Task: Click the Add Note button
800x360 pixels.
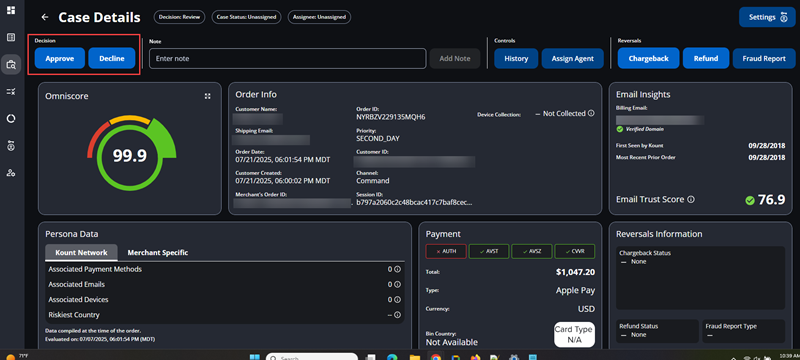Action: click(x=455, y=59)
